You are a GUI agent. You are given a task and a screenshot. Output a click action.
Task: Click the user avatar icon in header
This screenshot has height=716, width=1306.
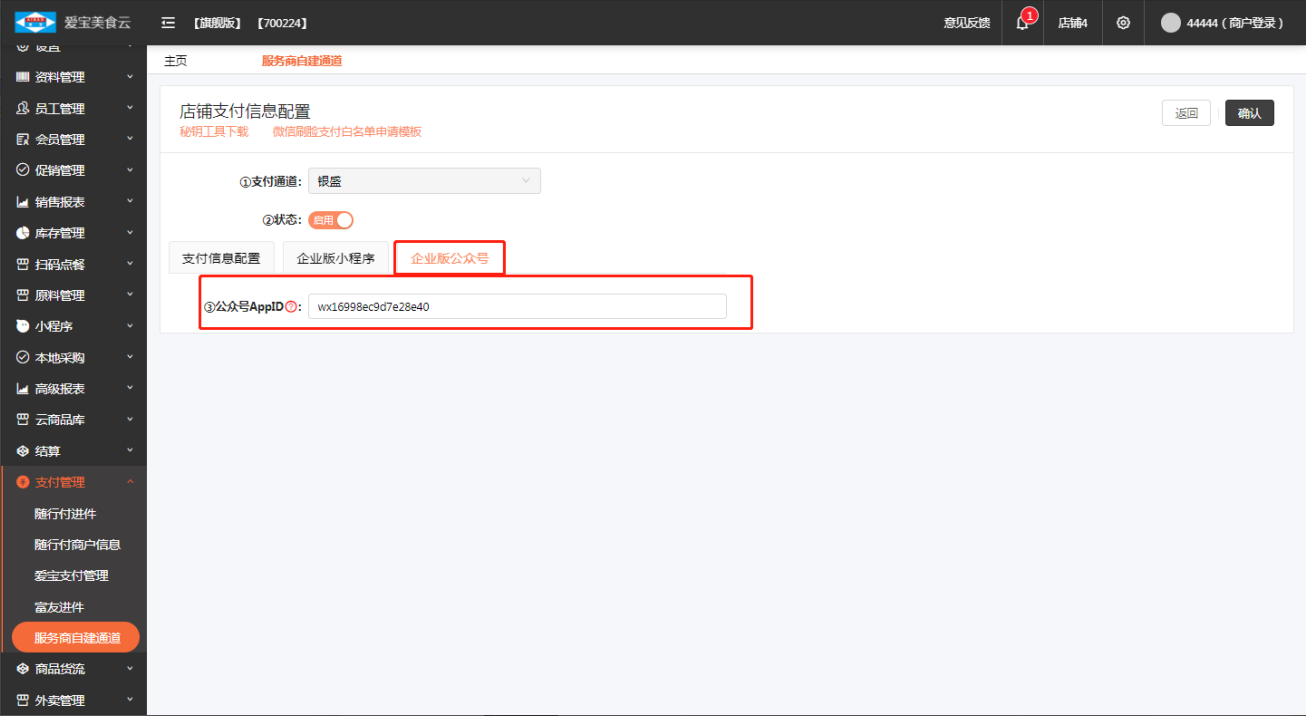[x=1170, y=23]
